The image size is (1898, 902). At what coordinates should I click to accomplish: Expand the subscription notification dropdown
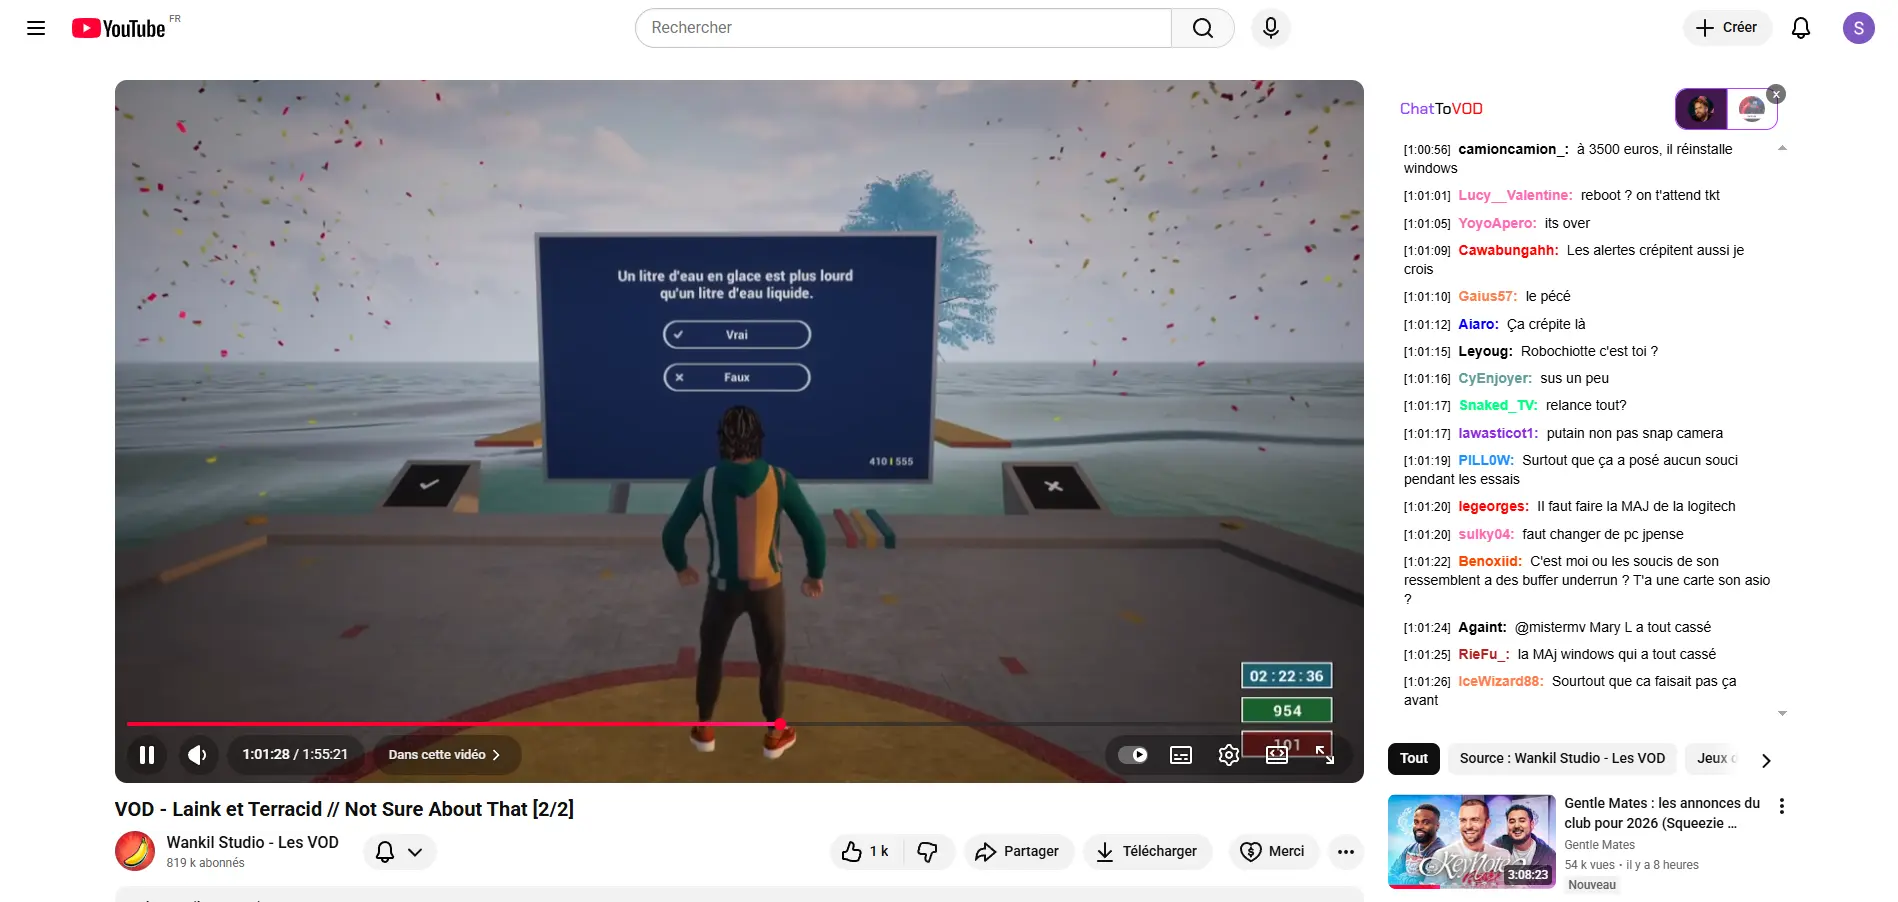[x=400, y=852]
